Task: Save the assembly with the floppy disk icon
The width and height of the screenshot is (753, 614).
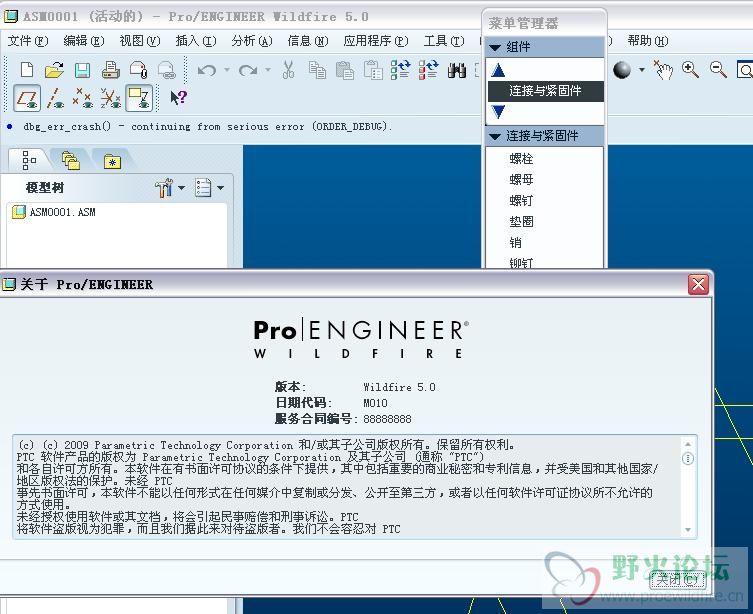Action: click(x=83, y=70)
